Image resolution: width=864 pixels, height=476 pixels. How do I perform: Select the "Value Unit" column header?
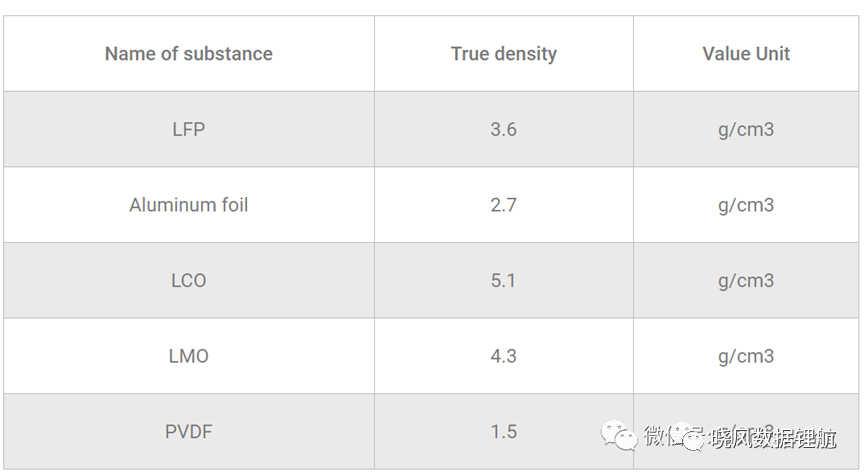[x=746, y=54]
